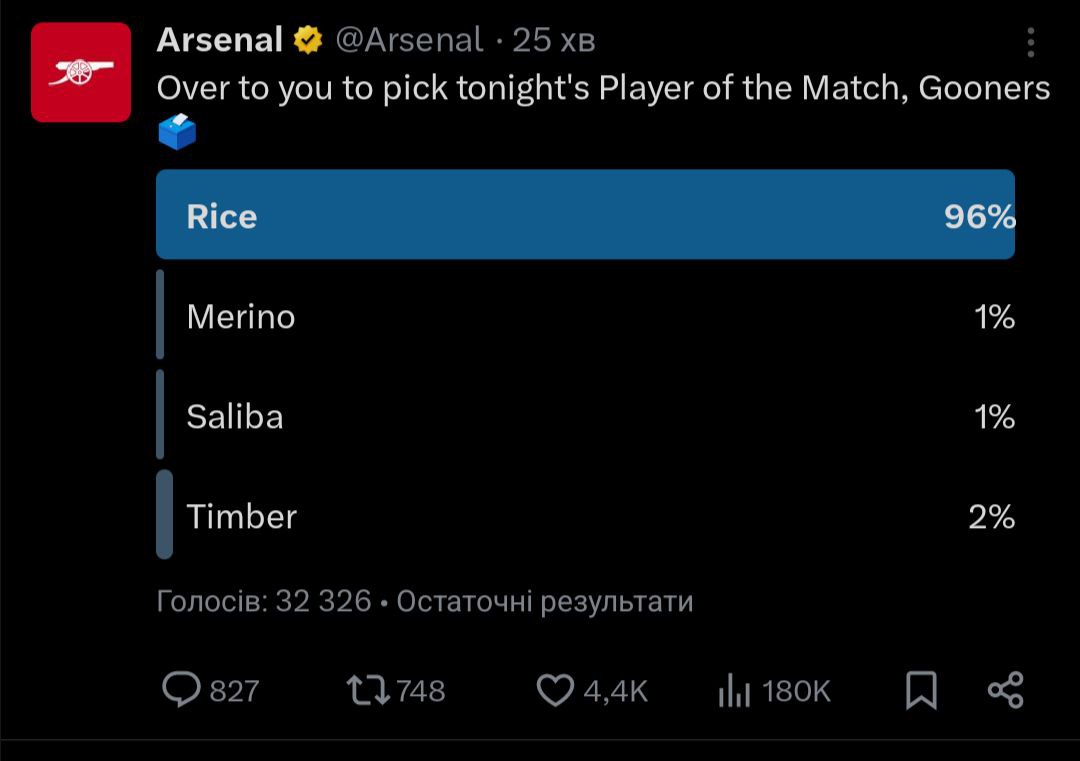View tweet analytics bar chart icon
Image resolution: width=1080 pixels, height=761 pixels.
coord(734,690)
